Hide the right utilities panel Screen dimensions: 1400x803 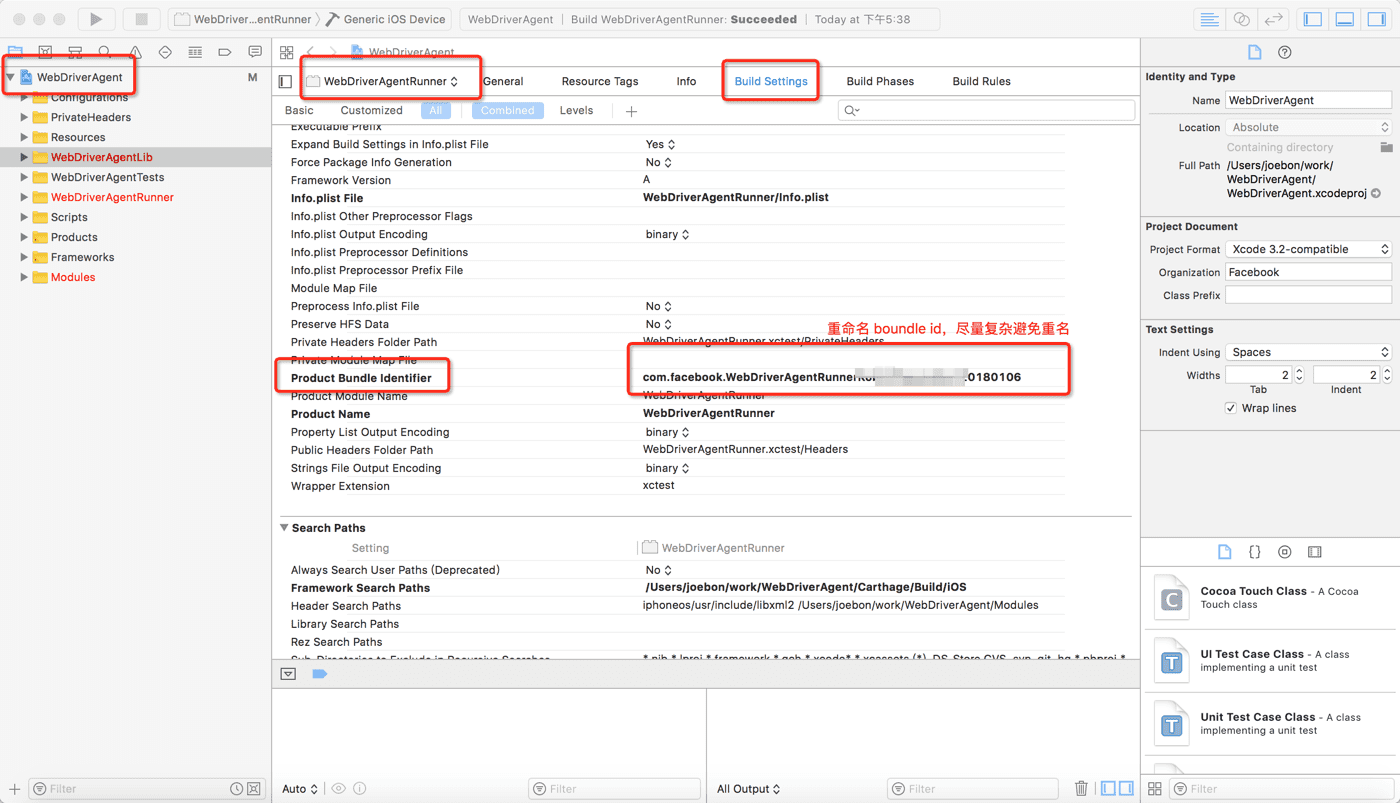tap(1377, 19)
